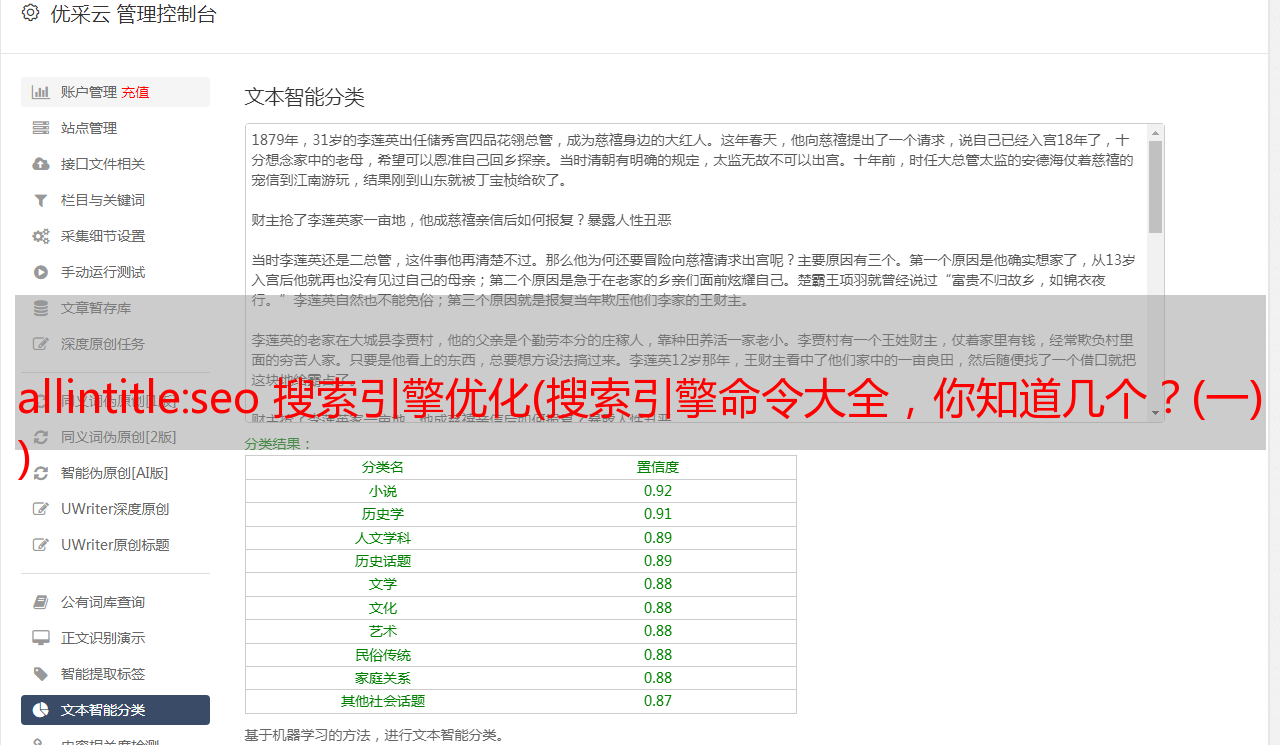Click the 家庭关系 category cell
The height and width of the screenshot is (745, 1280).
tap(383, 678)
